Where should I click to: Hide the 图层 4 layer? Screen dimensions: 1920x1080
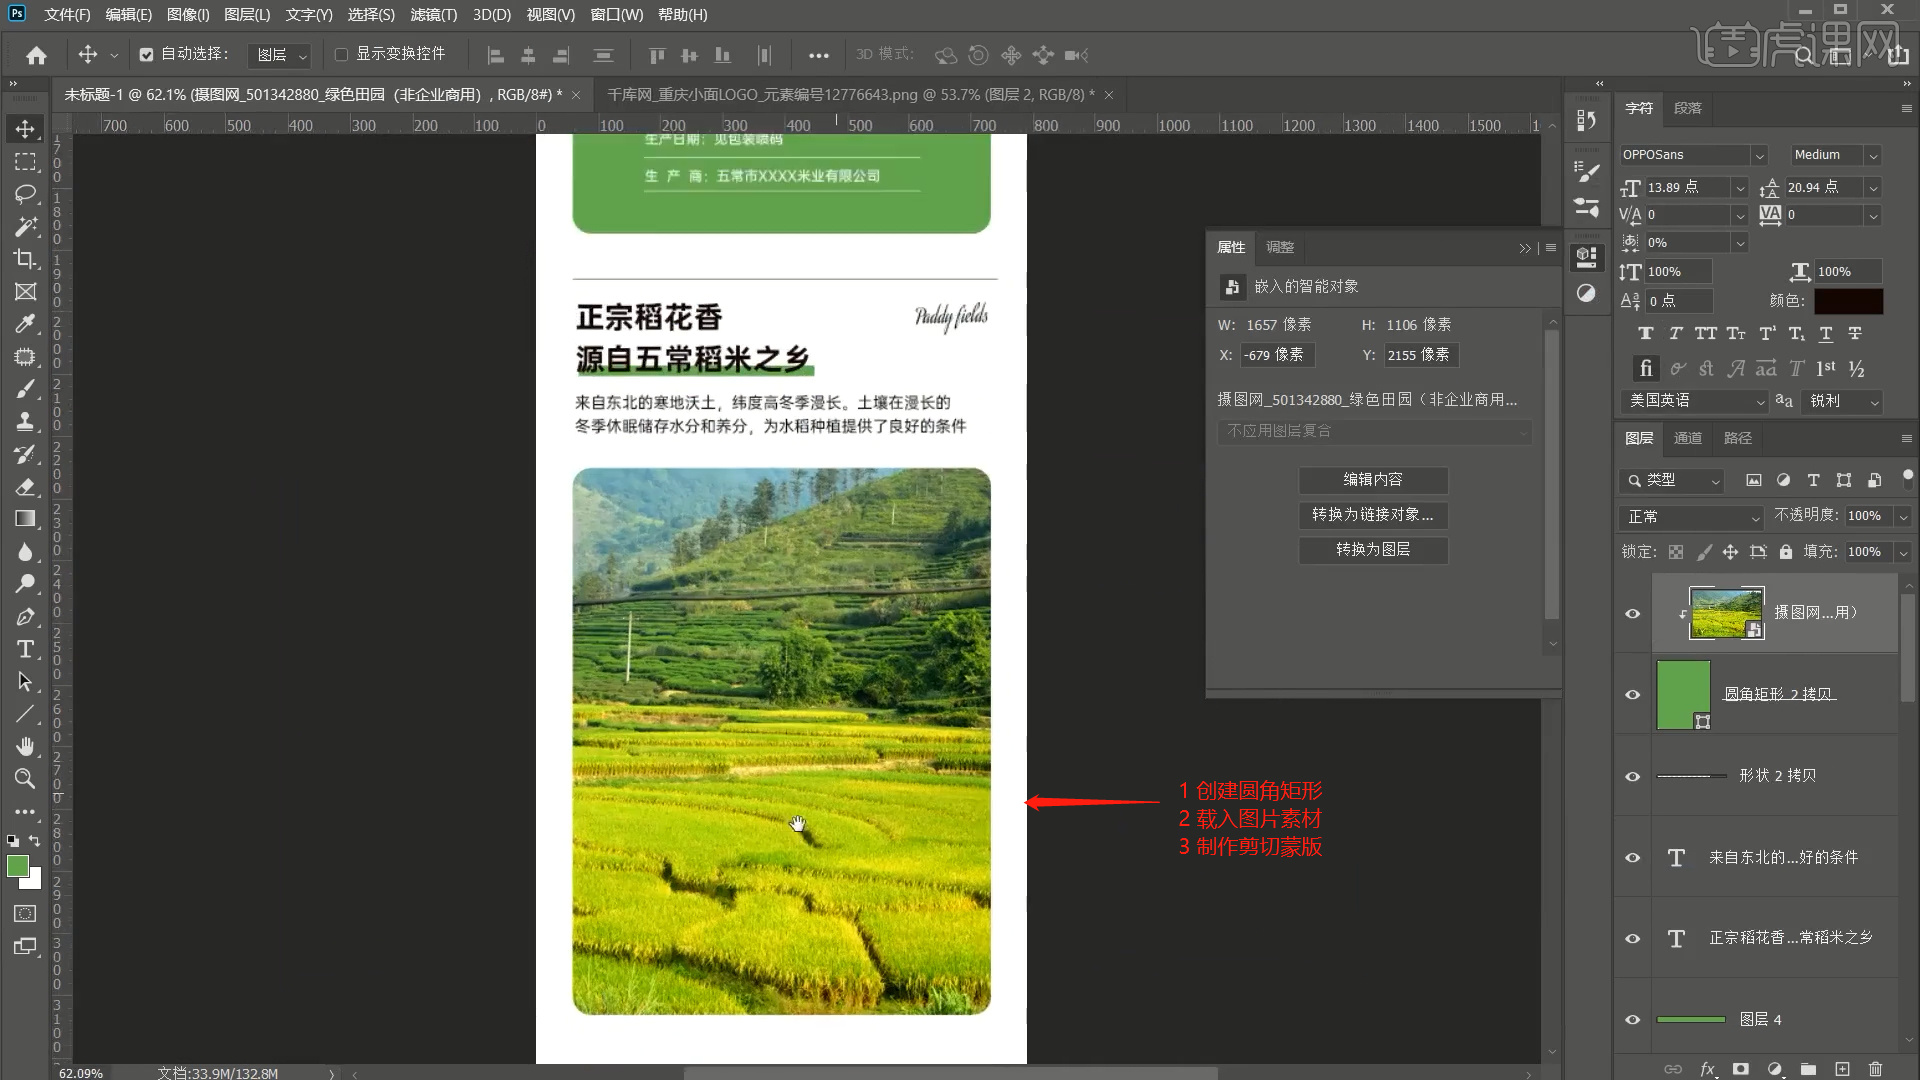click(x=1633, y=1020)
